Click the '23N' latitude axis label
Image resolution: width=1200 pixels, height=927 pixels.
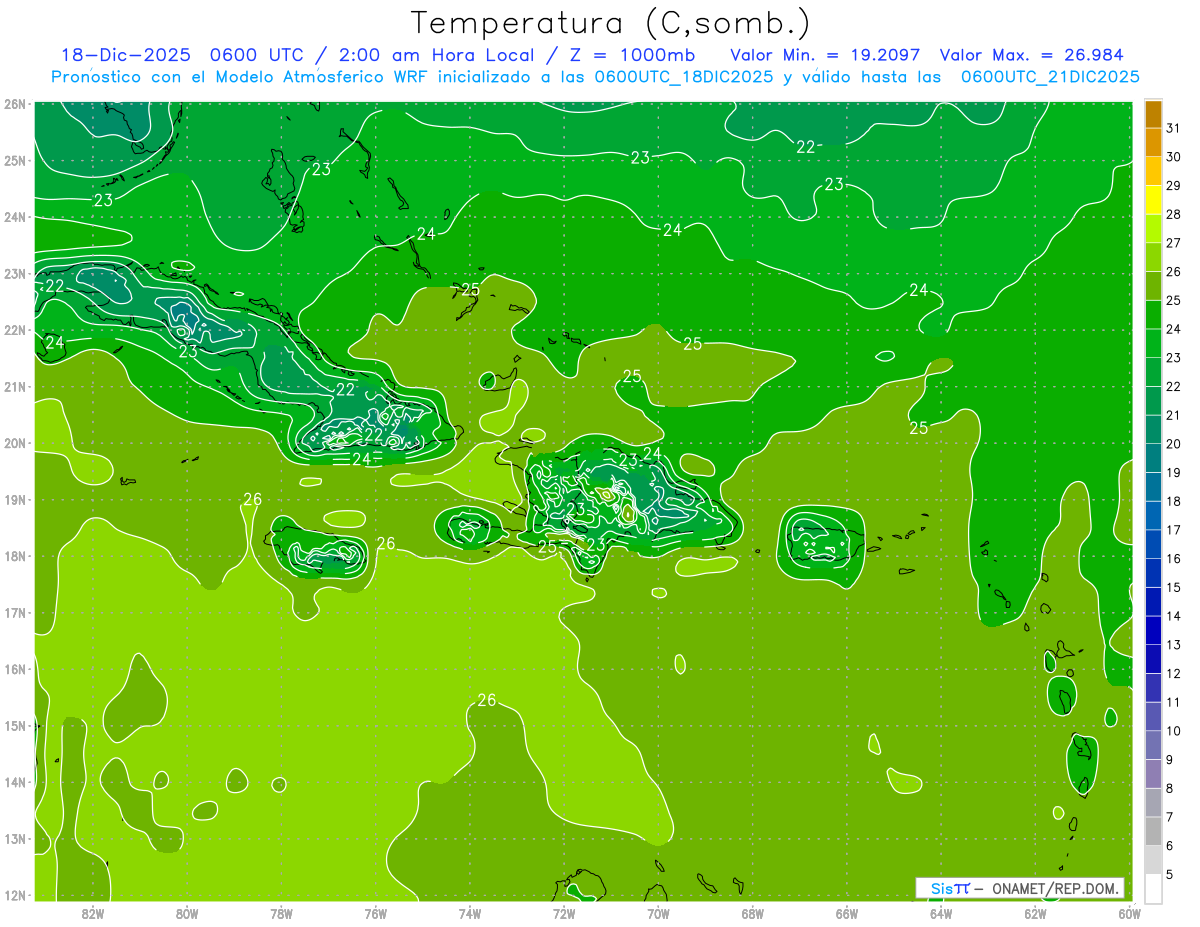(15, 273)
